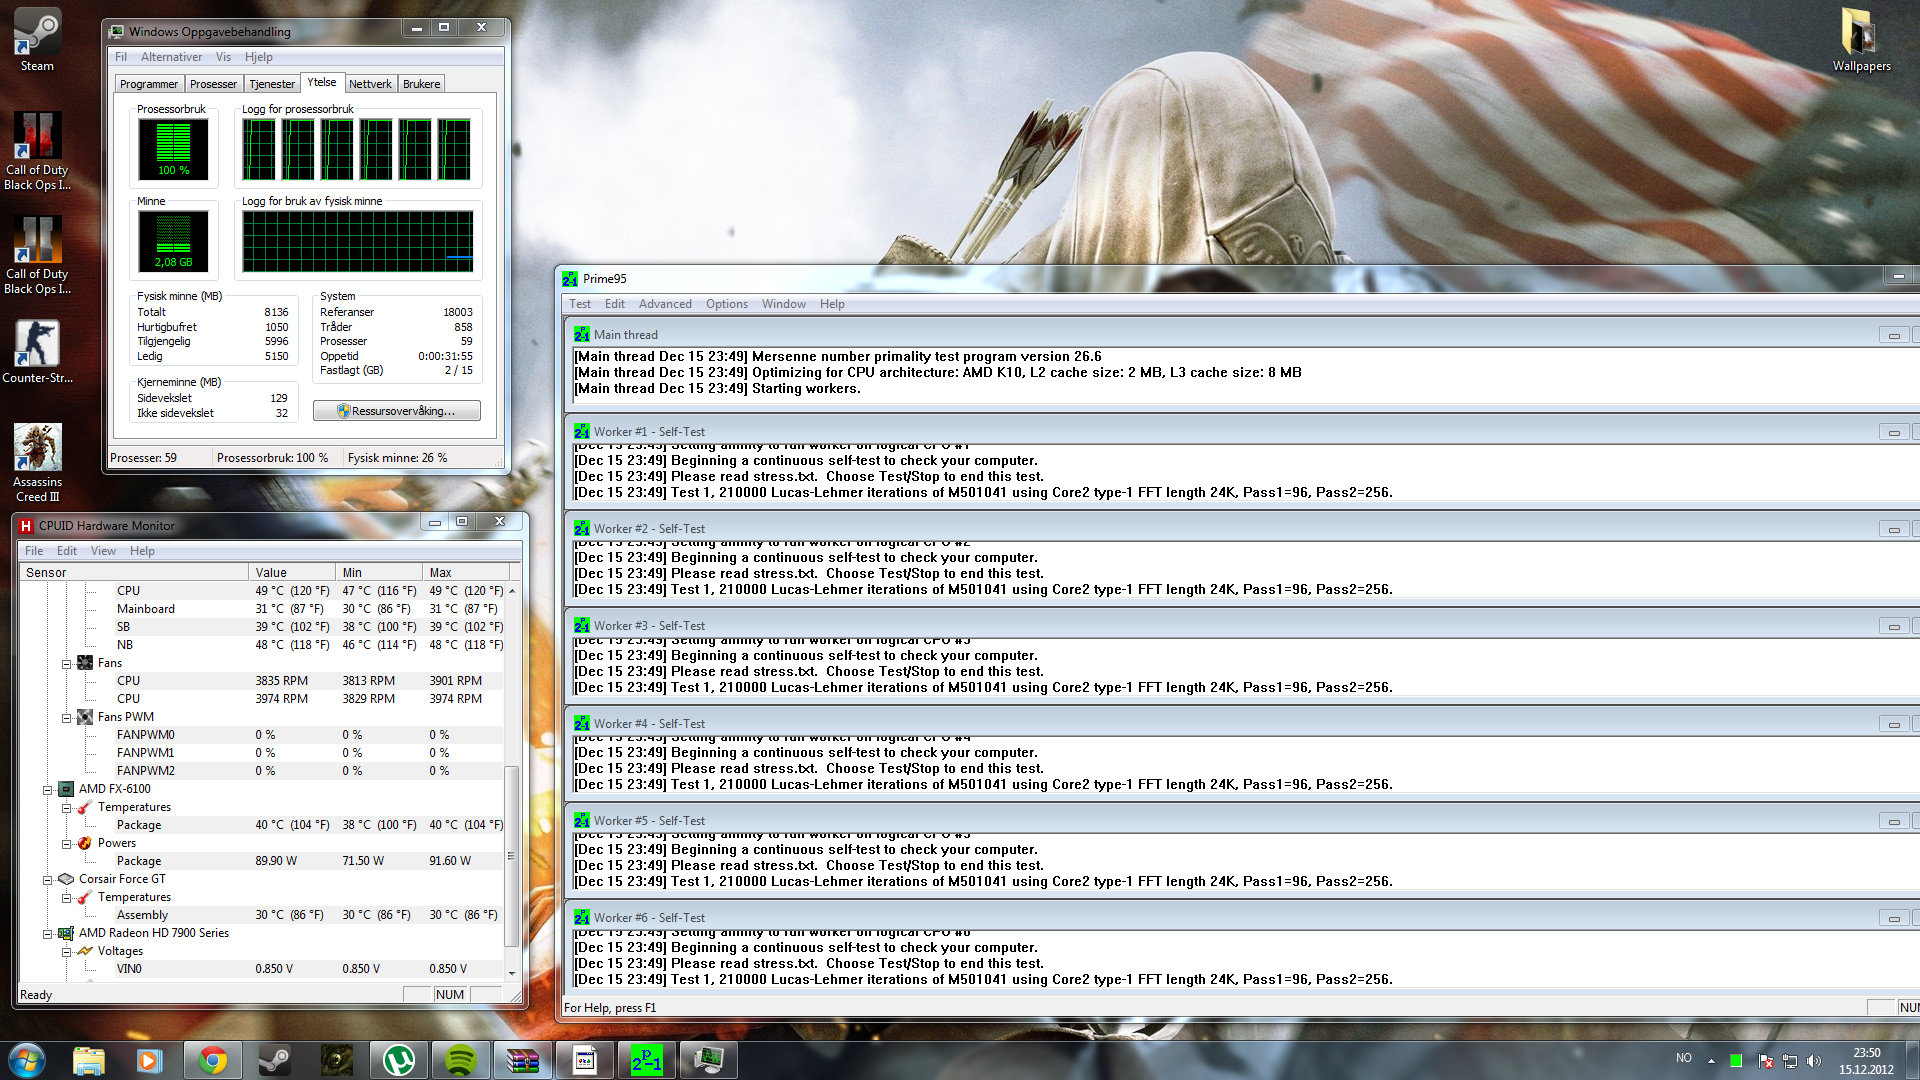Image resolution: width=1920 pixels, height=1080 pixels.
Task: Click the AMD FX-6100 chip icon in HWMonitor
Action: click(x=66, y=789)
